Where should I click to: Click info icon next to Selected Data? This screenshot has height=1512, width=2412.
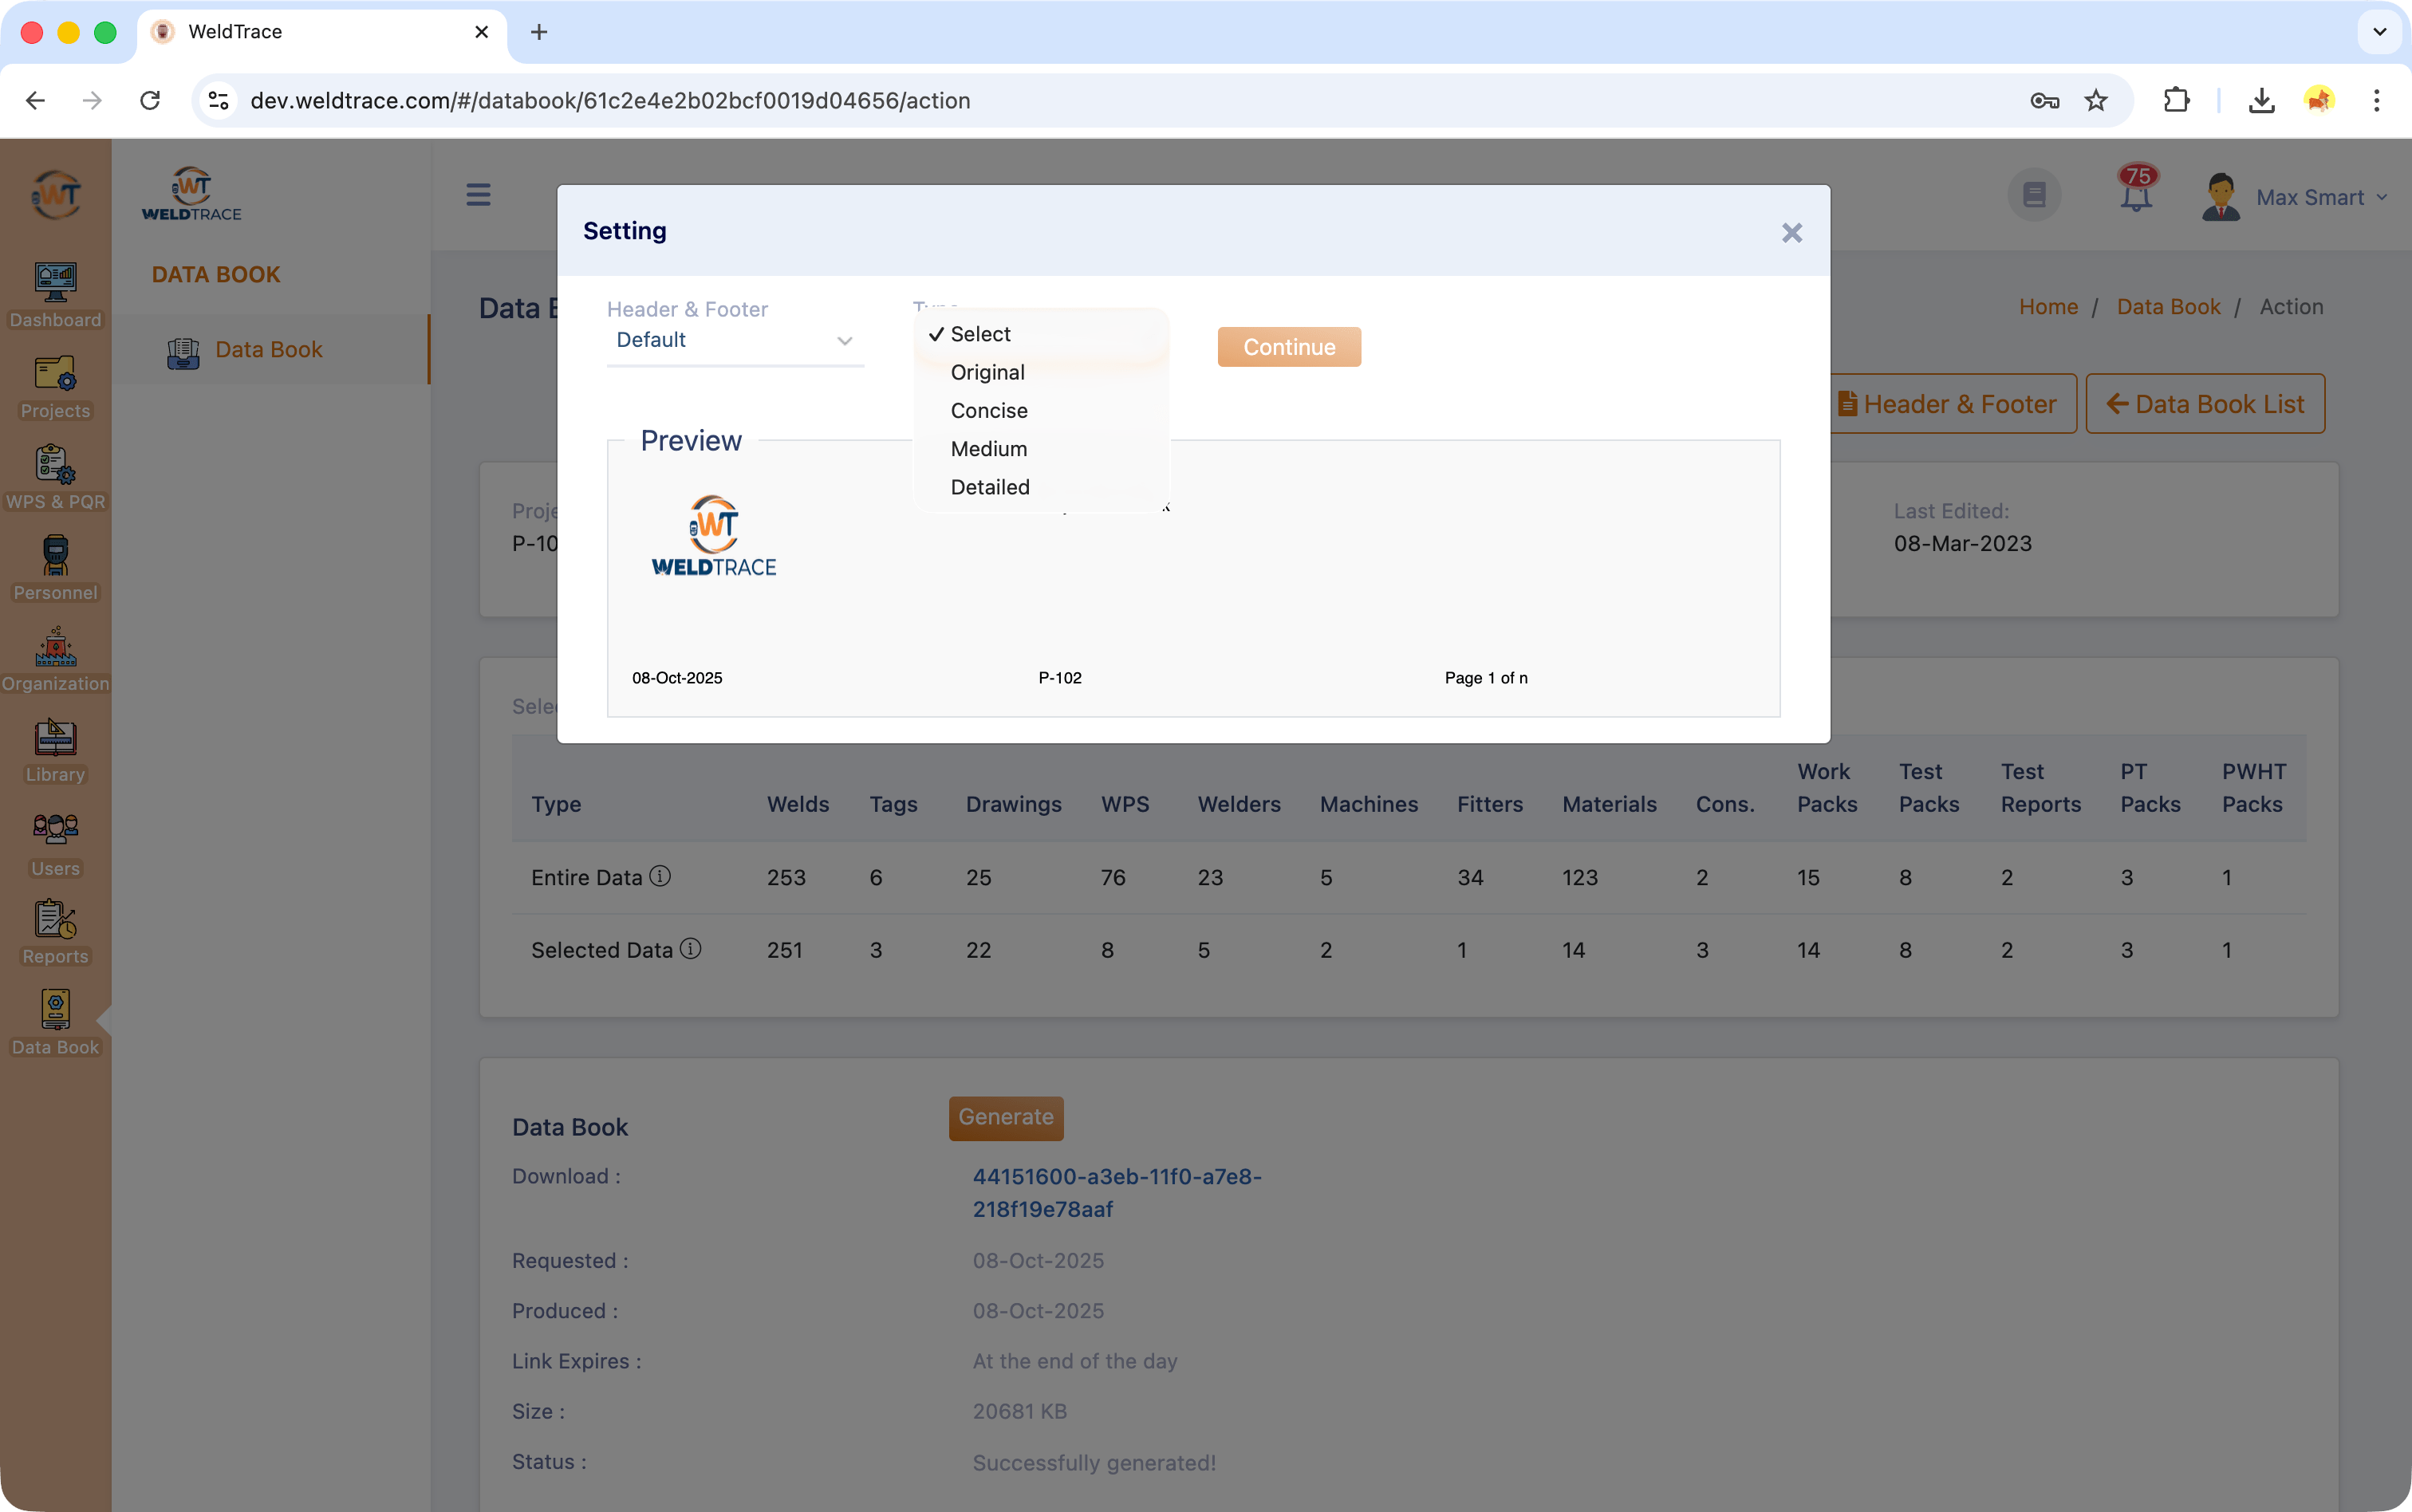coord(691,948)
